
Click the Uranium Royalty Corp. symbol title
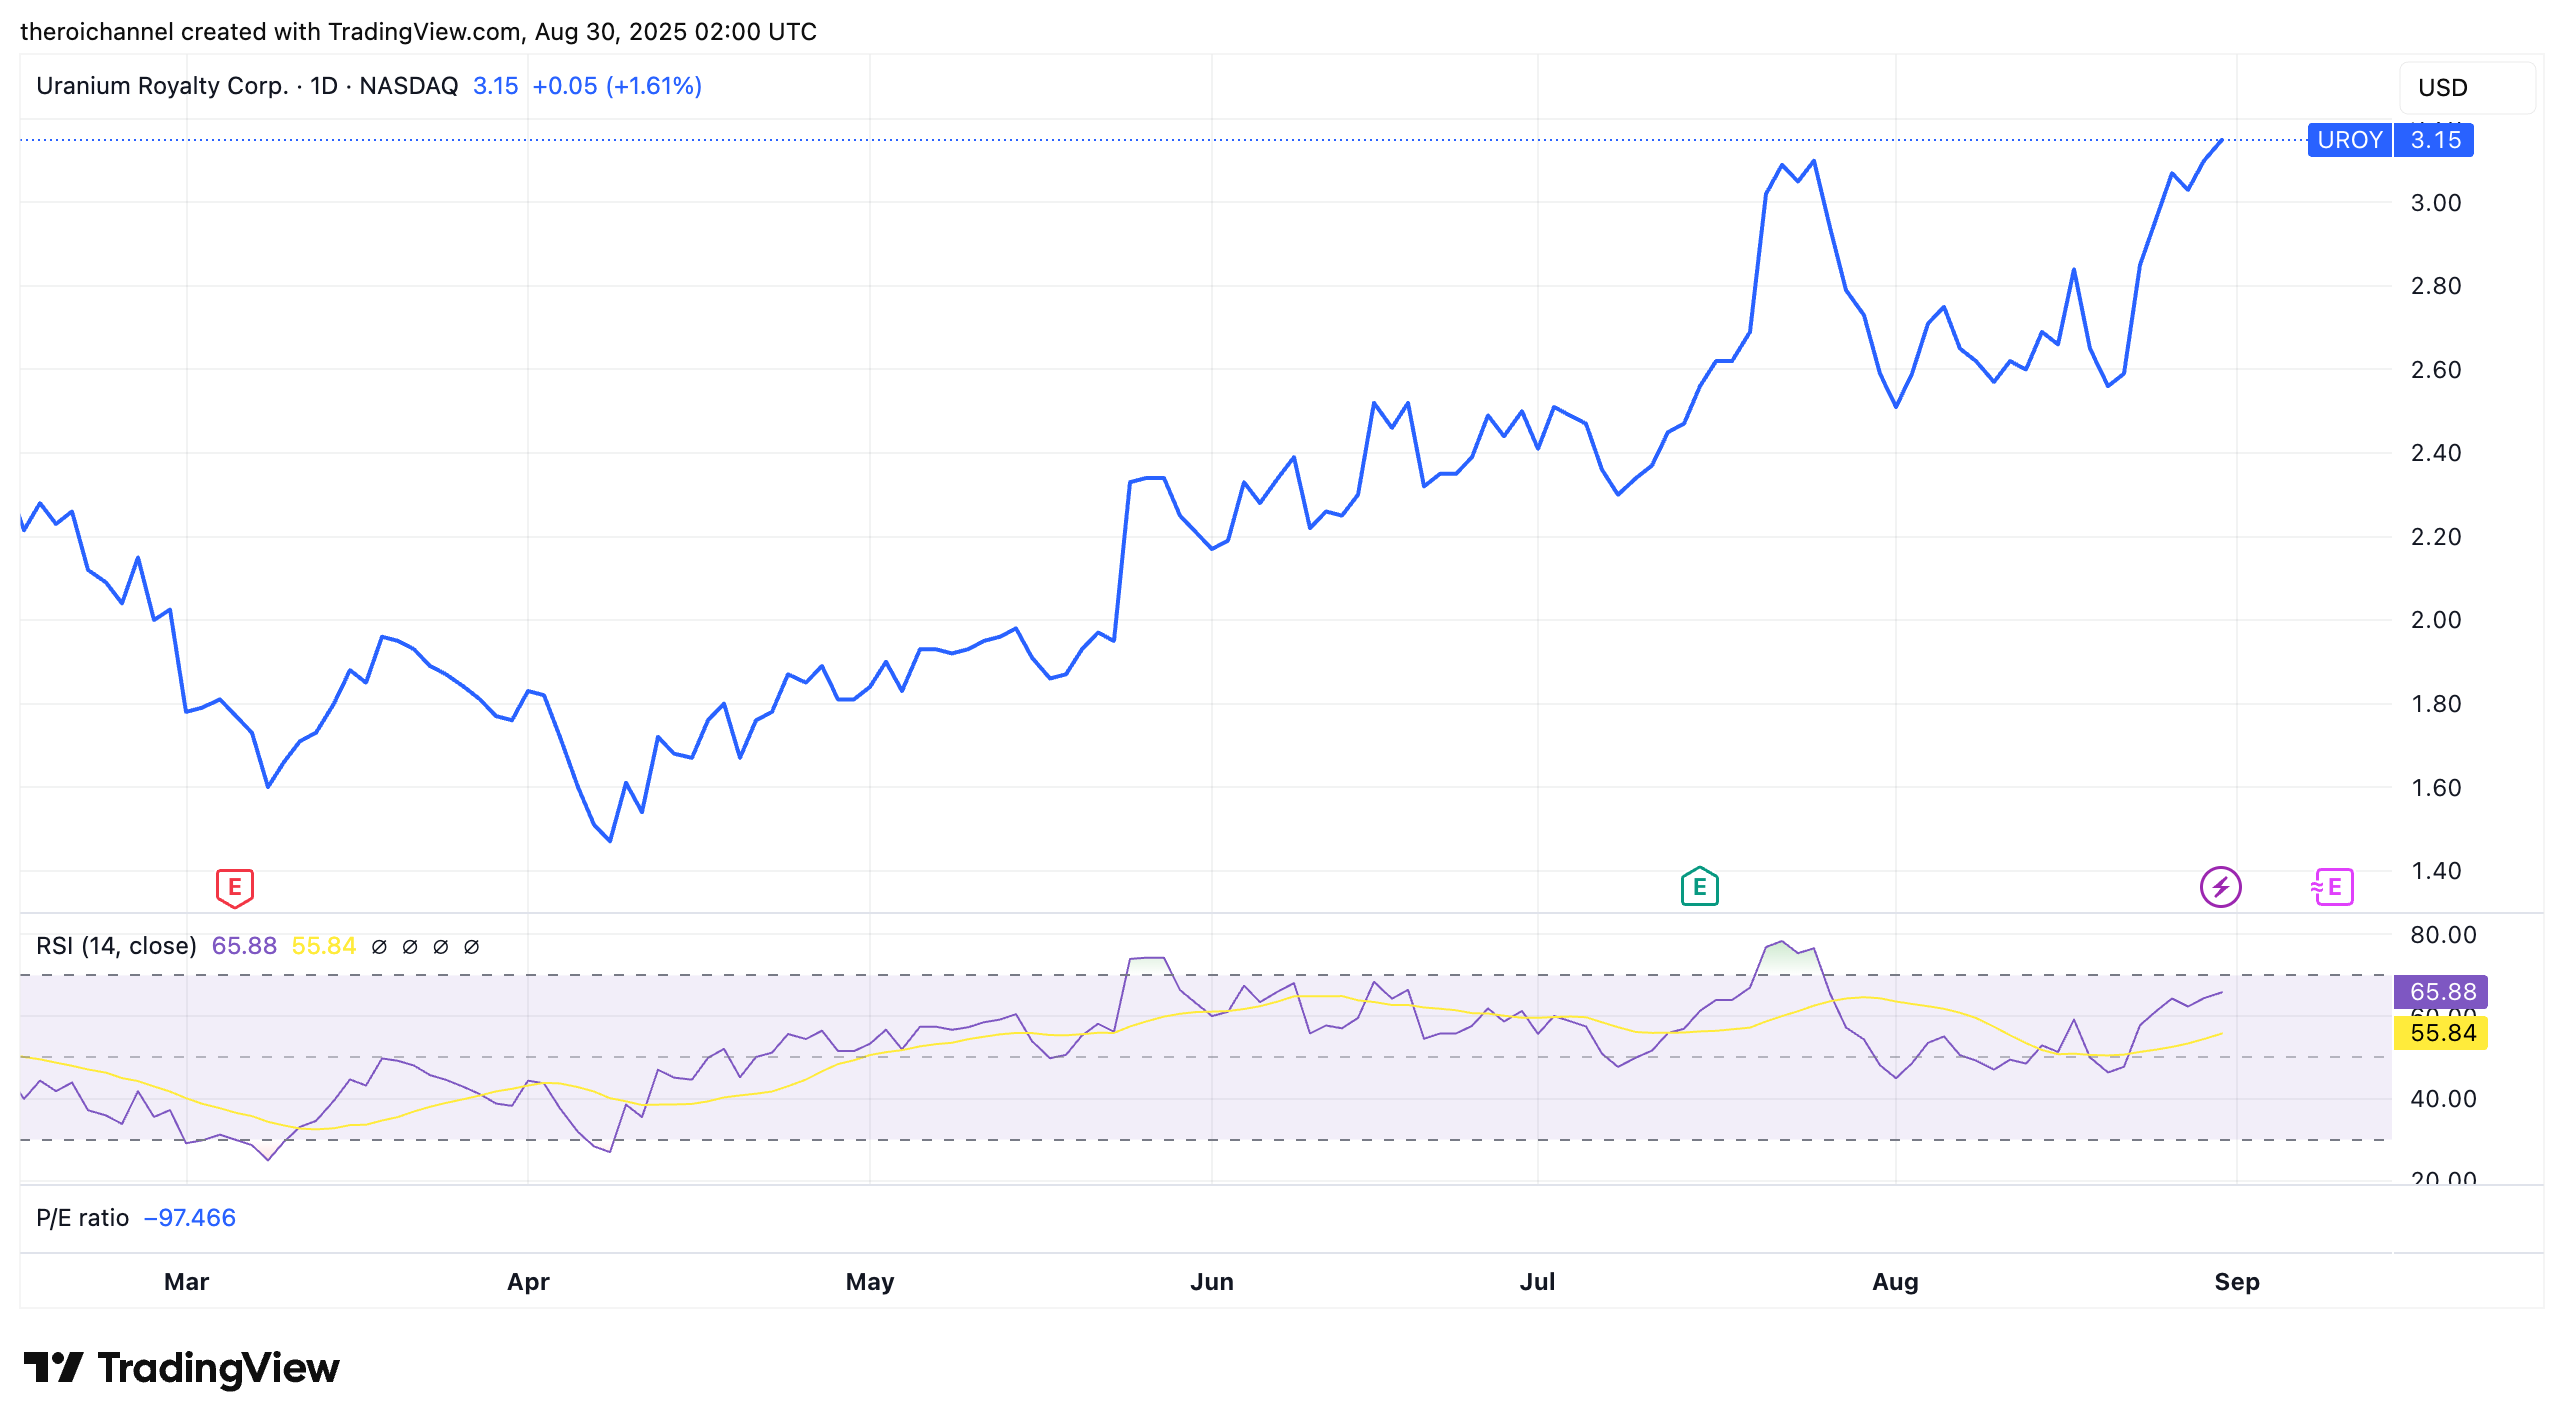coord(162,86)
